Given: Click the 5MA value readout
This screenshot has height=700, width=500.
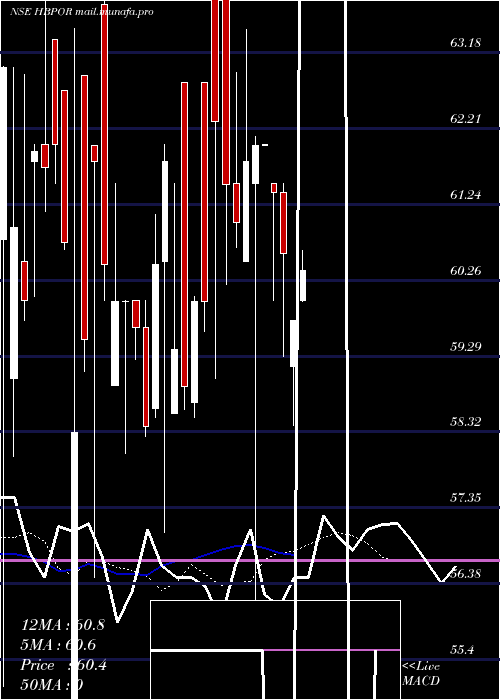Looking at the screenshot, I should pyautogui.click(x=58, y=645).
